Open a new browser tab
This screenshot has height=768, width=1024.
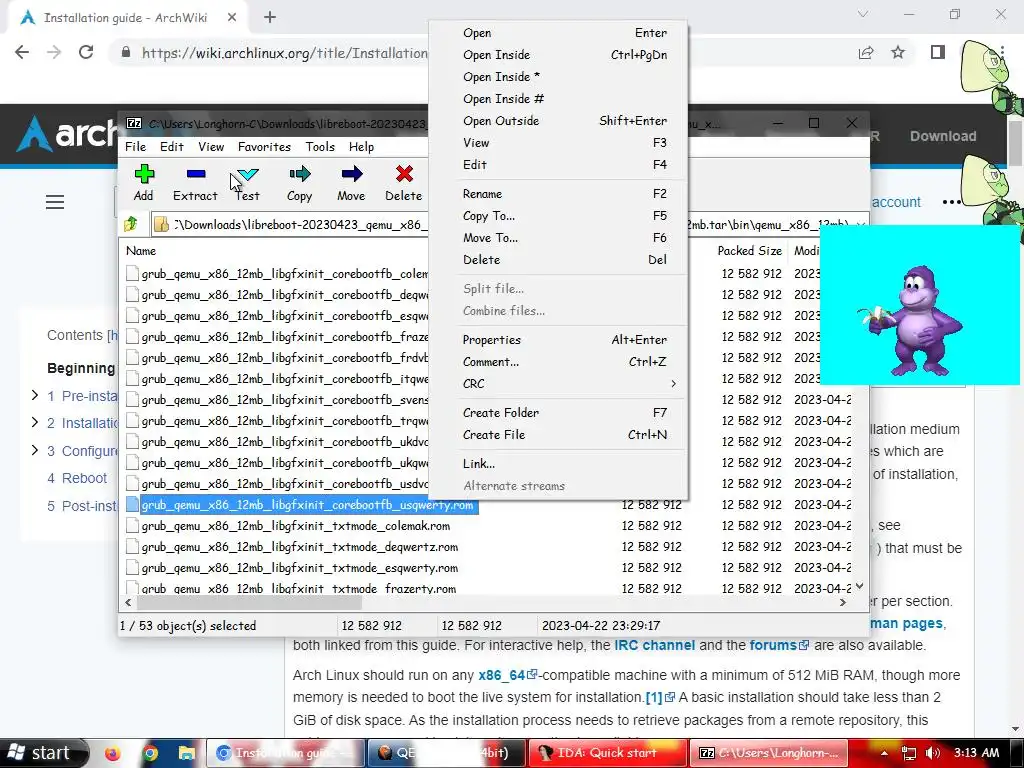[x=270, y=18]
